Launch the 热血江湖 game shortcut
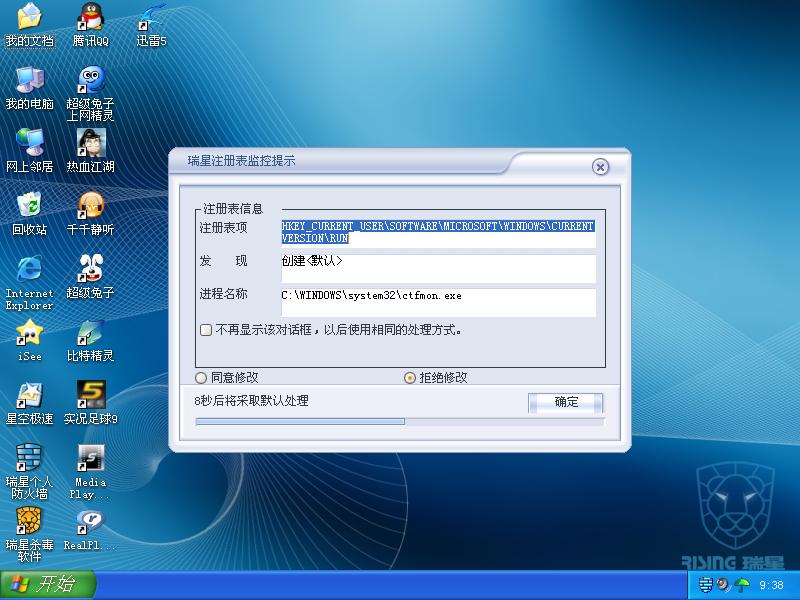Viewport: 800px width, 600px height. (90, 151)
